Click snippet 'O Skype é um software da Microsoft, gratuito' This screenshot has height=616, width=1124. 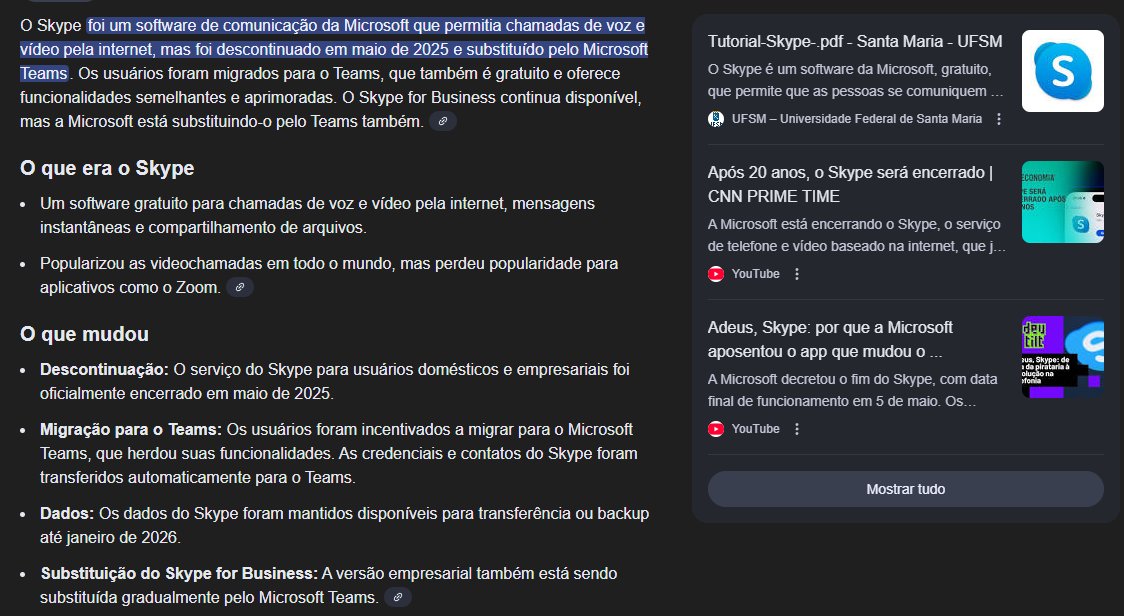849,70
